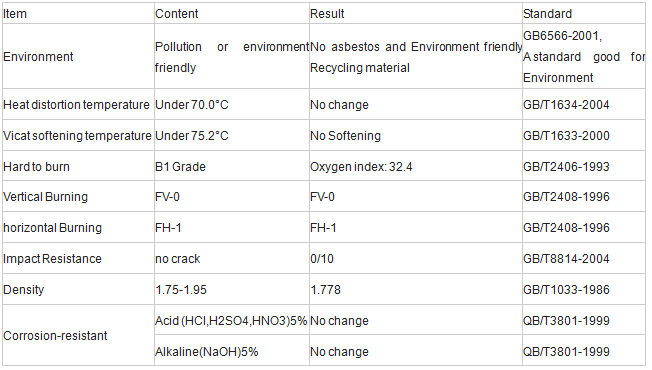Click the 1.75-1.95 density range cell

tap(181, 290)
